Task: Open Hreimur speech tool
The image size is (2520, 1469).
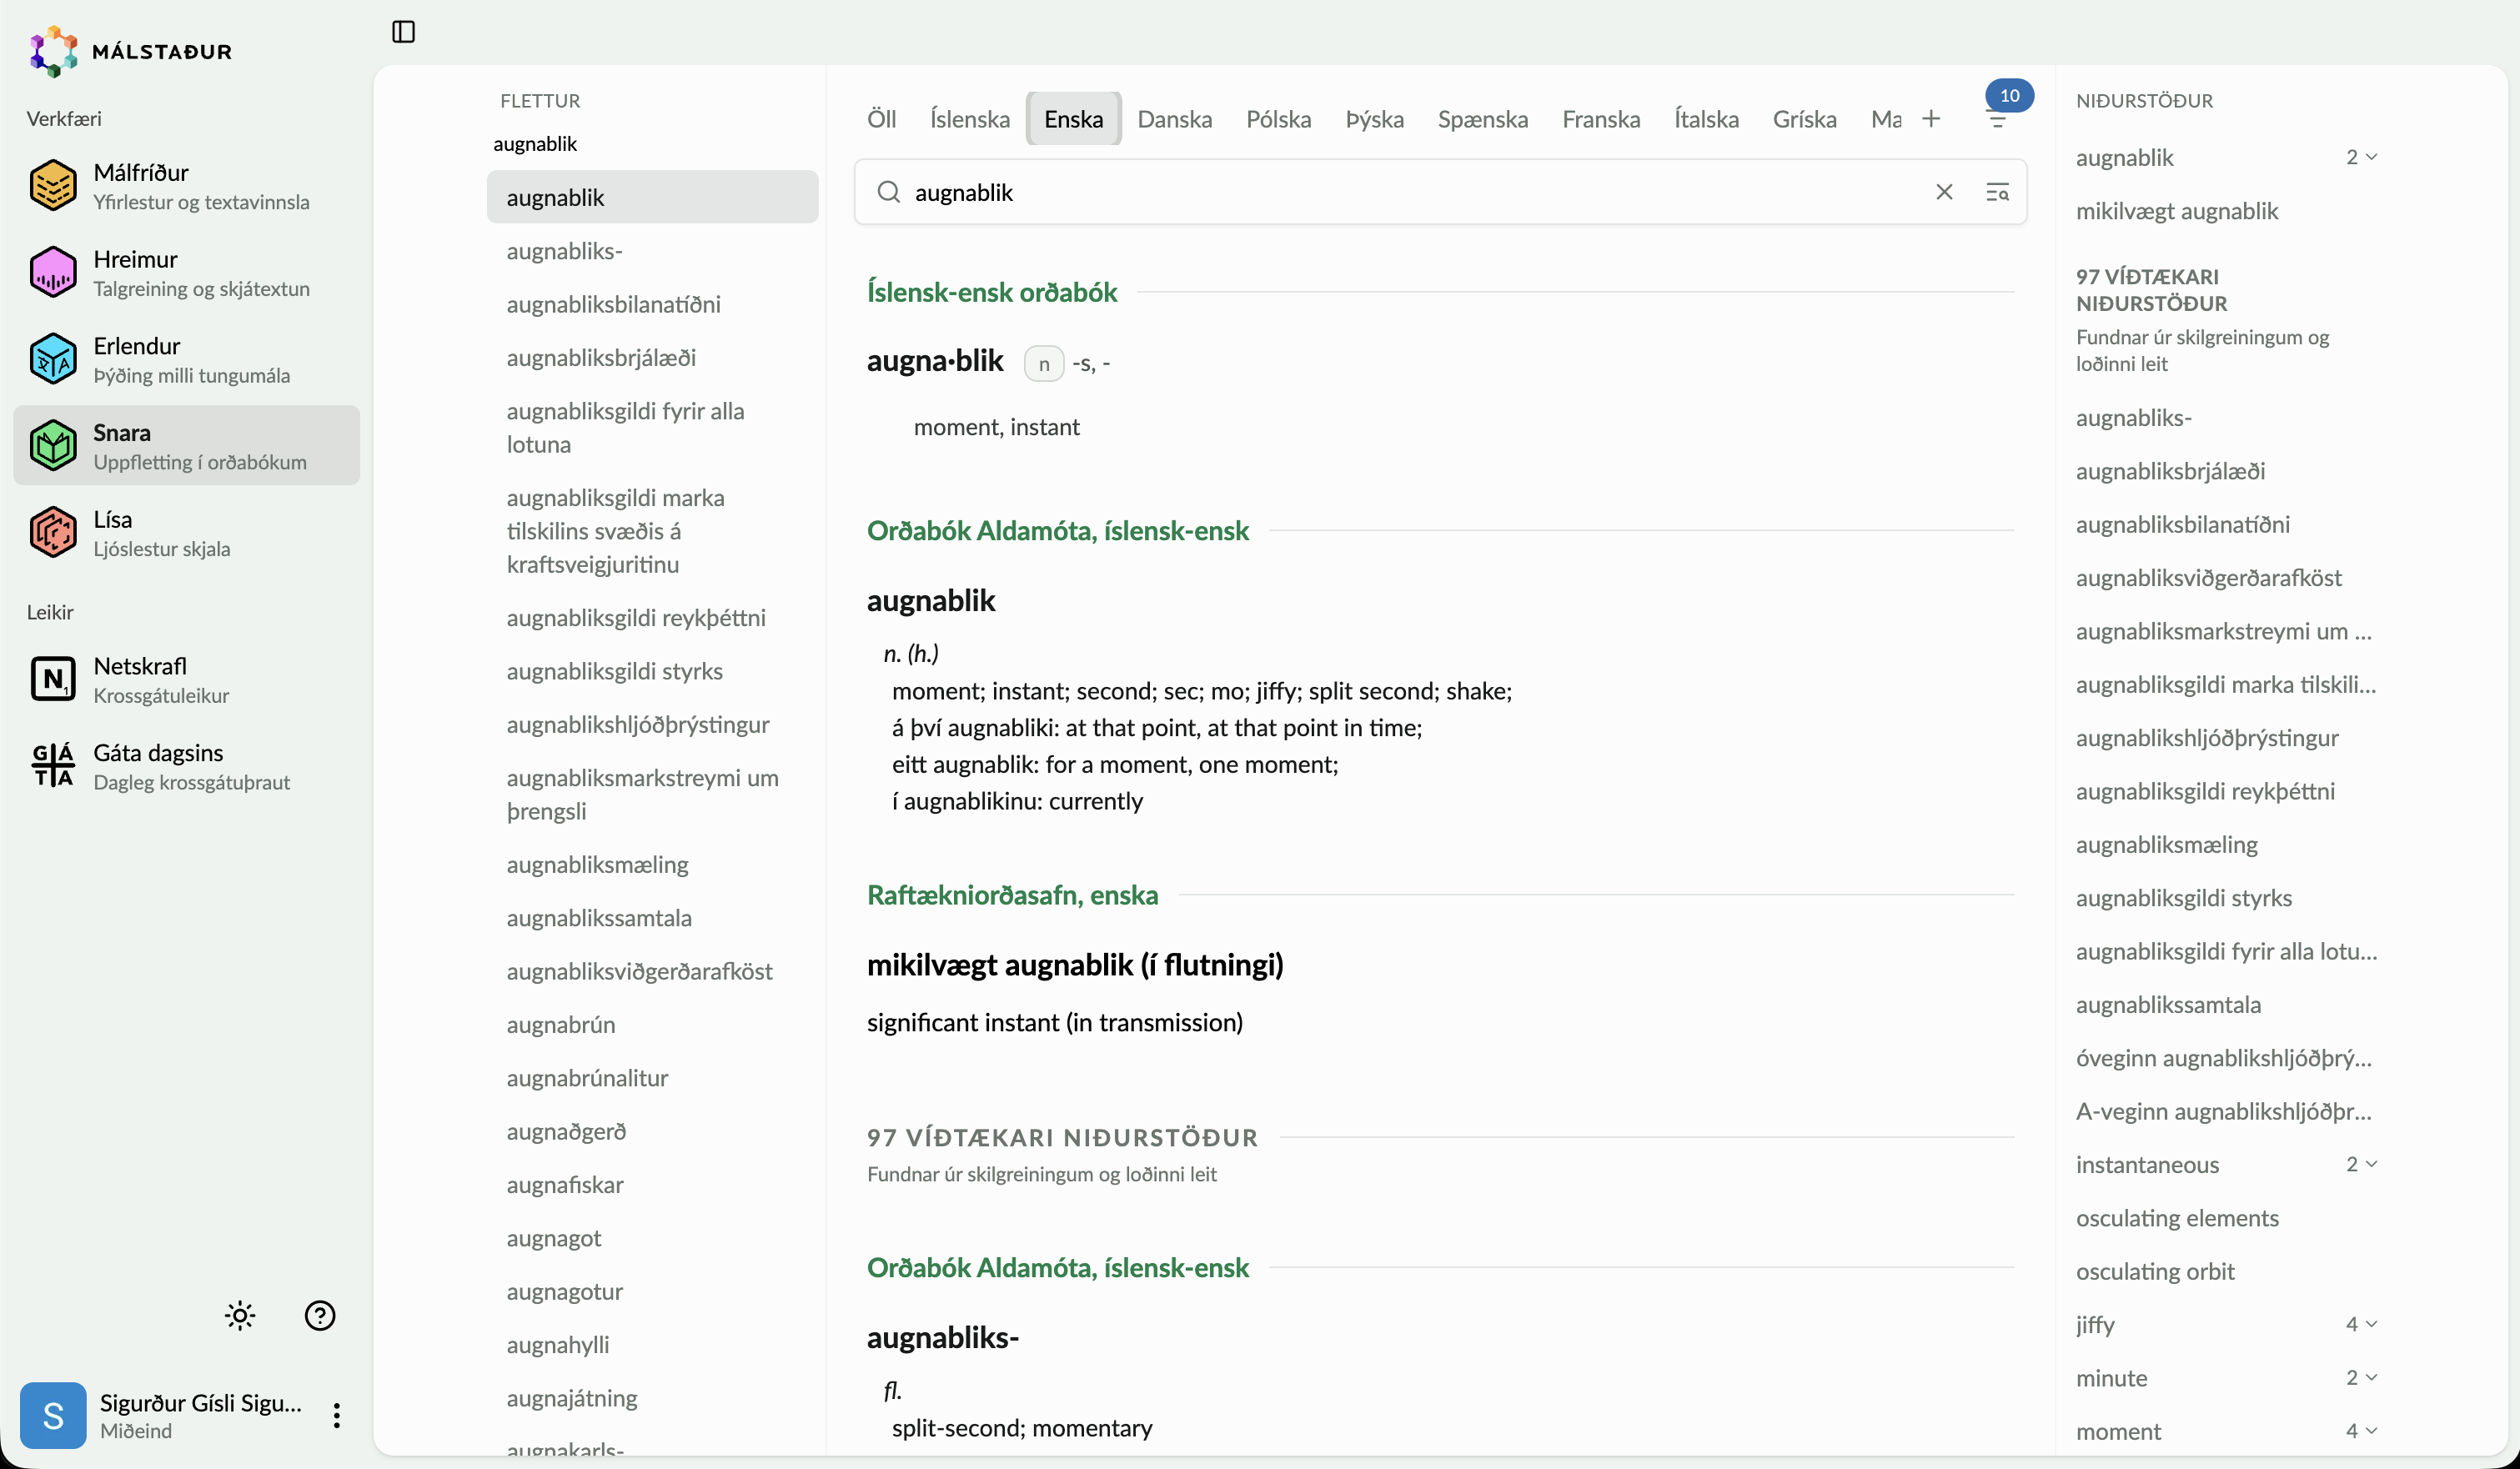Action: (x=186, y=273)
